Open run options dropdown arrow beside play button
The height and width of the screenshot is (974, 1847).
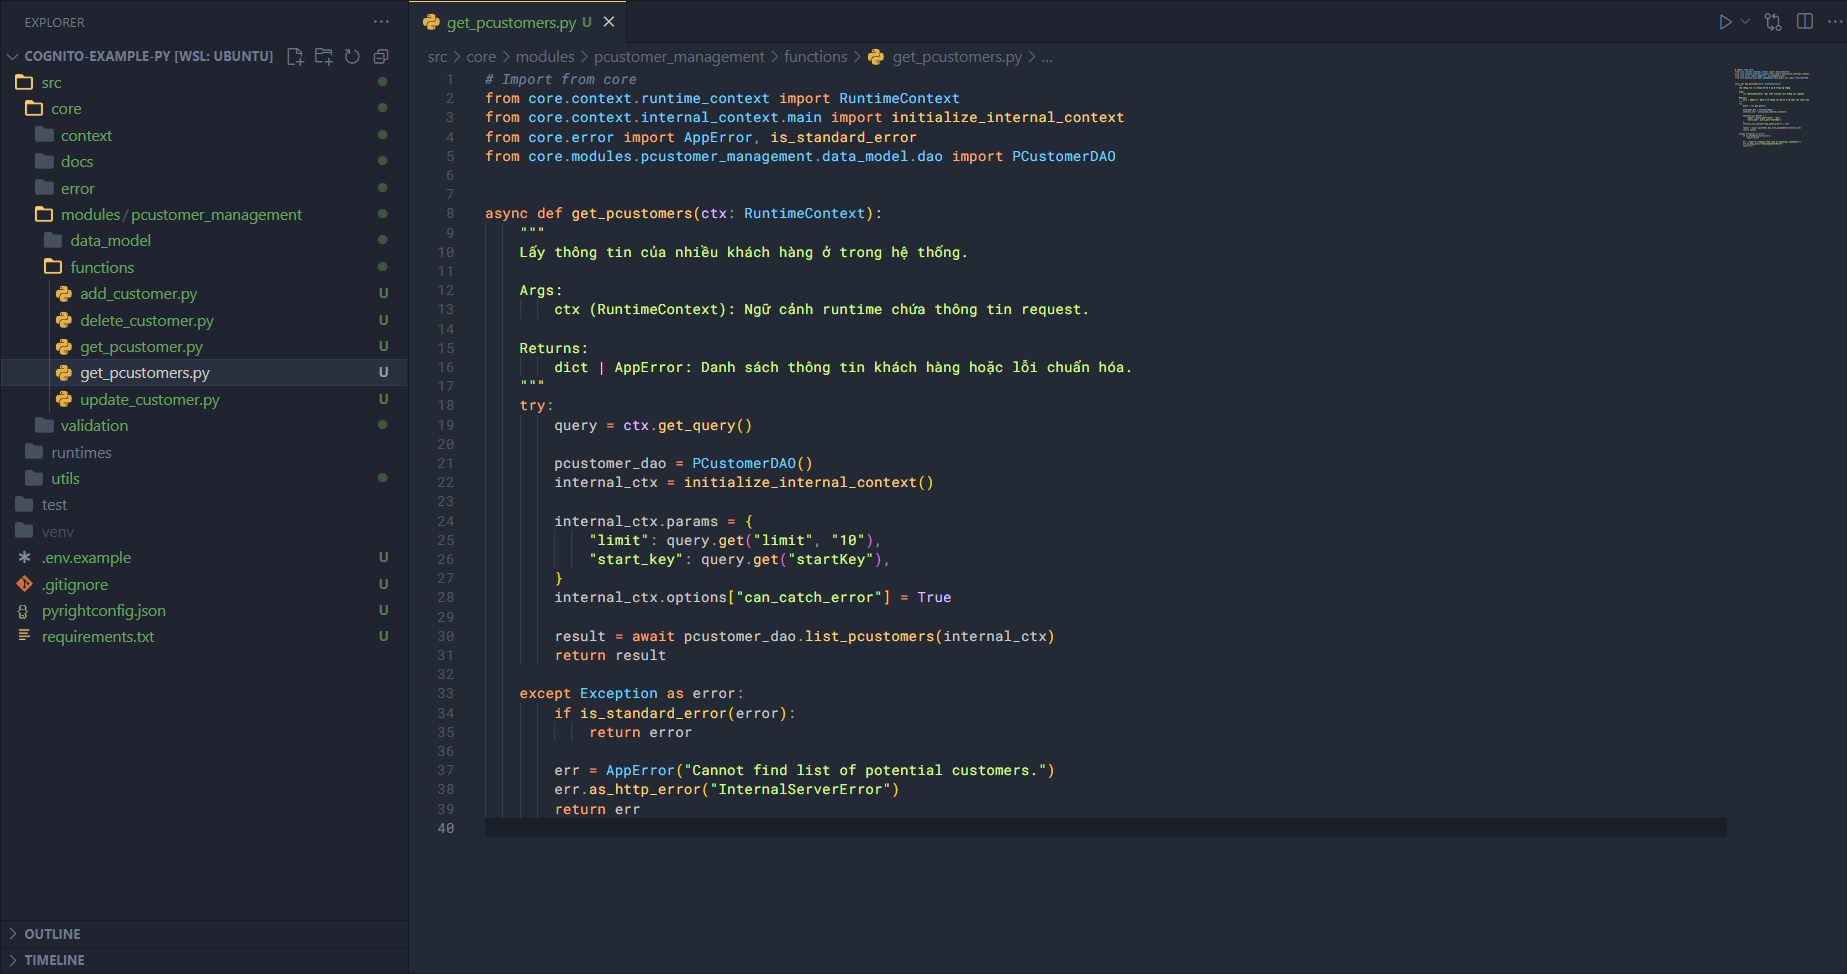[1746, 22]
